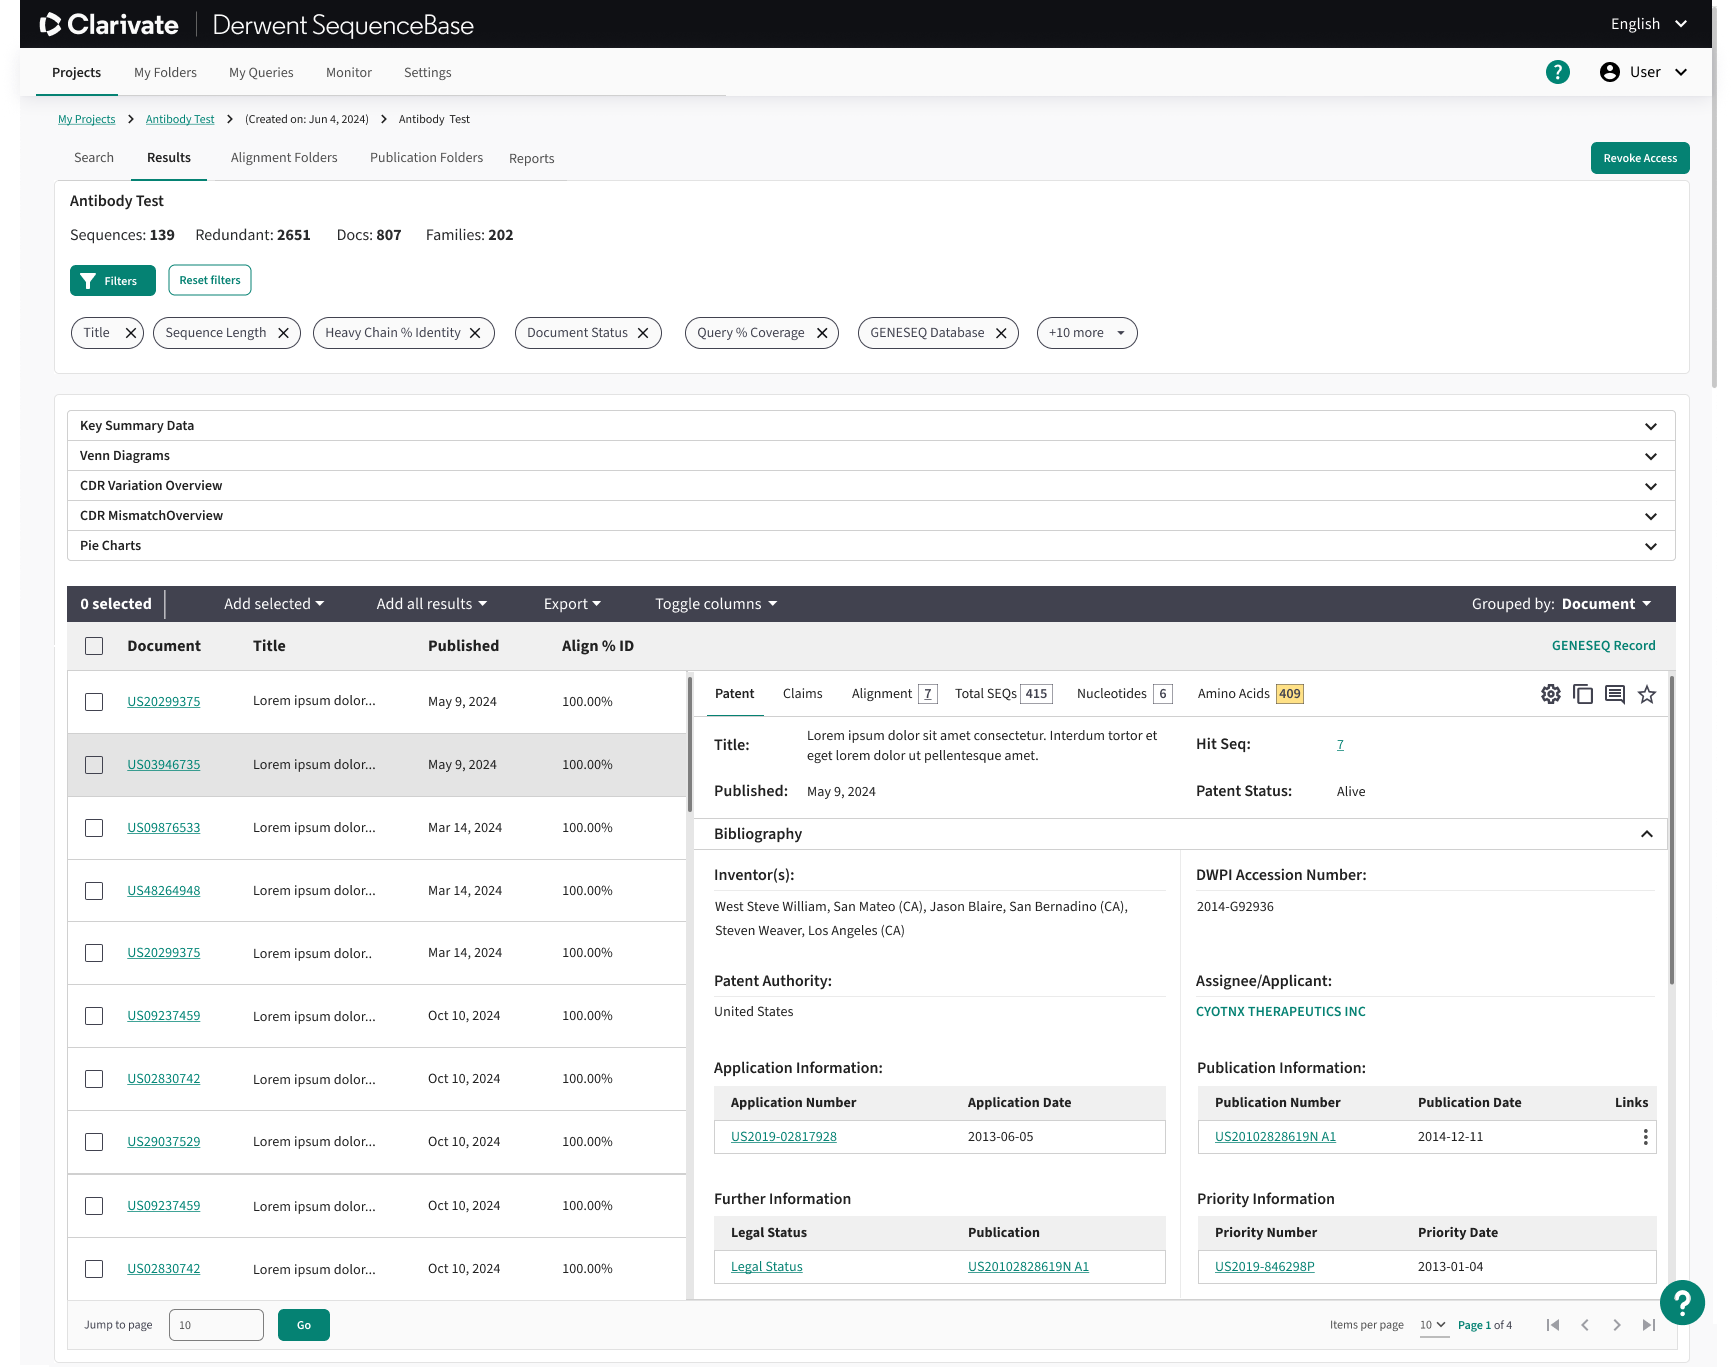Remove the Query % Coverage filter
This screenshot has height=1367, width=1732.
(x=822, y=333)
